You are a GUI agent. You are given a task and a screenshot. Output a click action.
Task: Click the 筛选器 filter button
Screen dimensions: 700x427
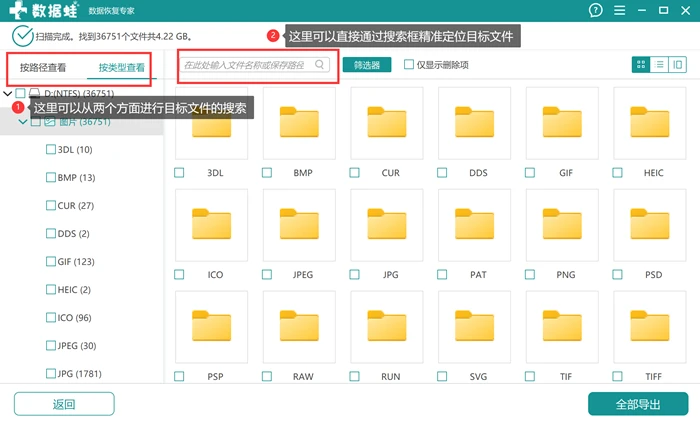click(367, 65)
